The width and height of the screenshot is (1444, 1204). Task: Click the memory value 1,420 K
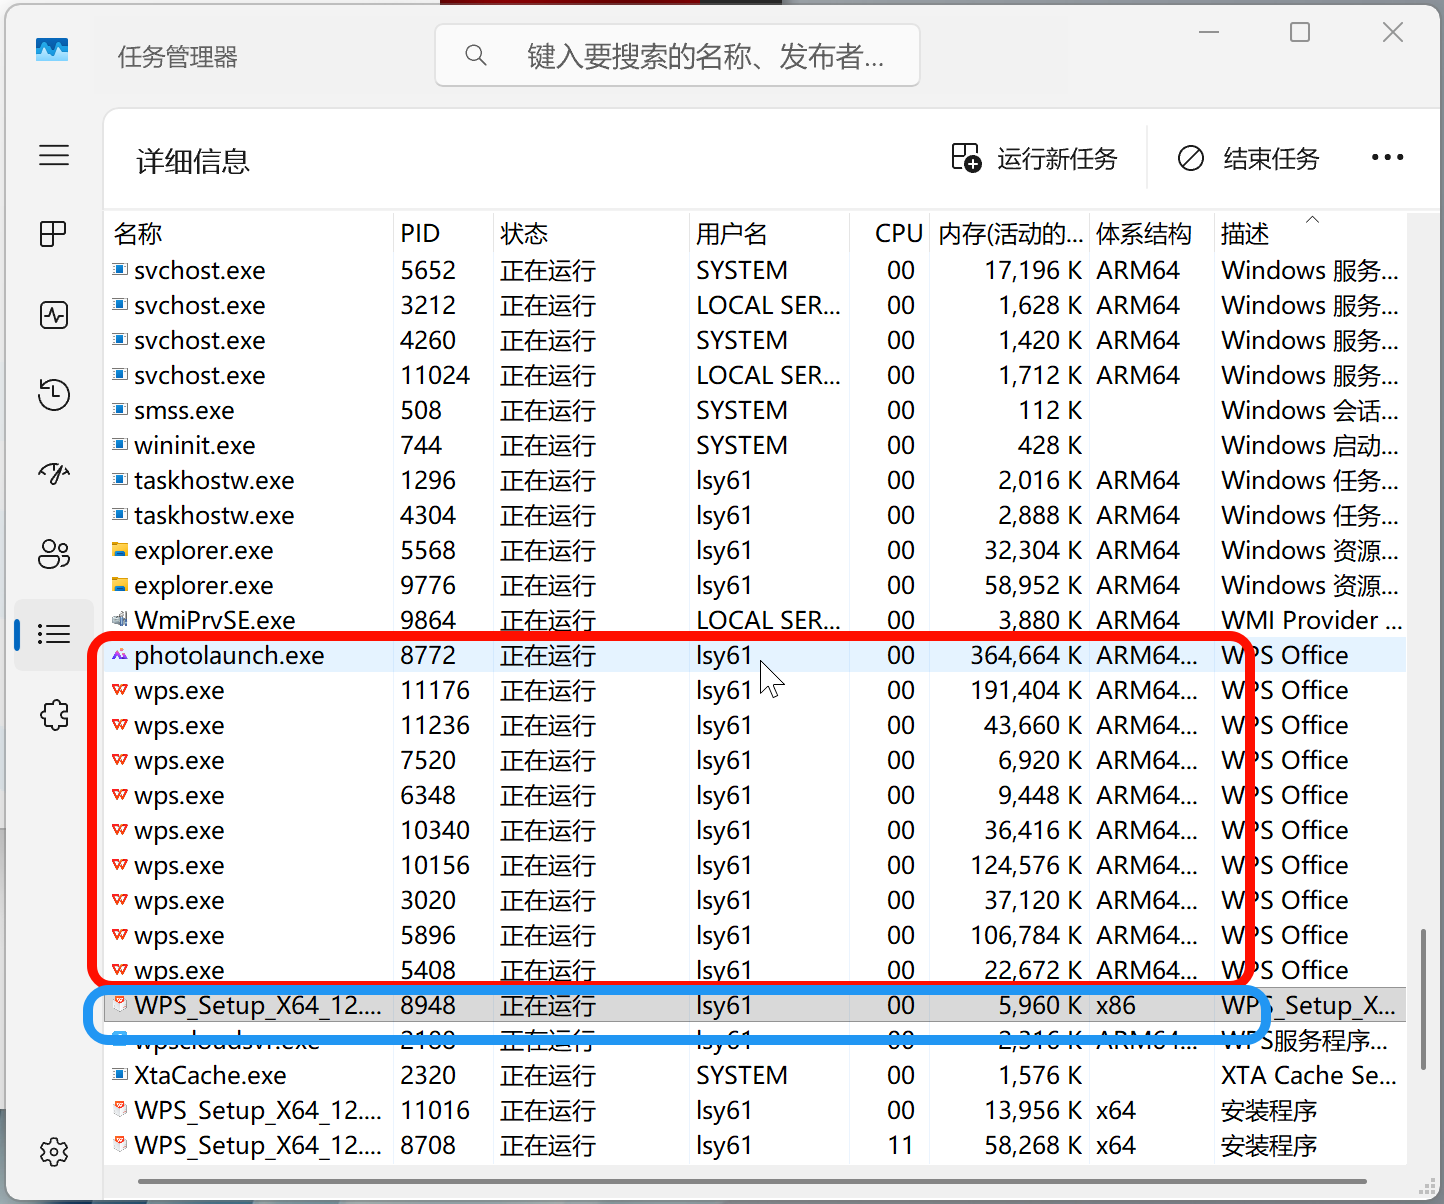coord(1040,340)
